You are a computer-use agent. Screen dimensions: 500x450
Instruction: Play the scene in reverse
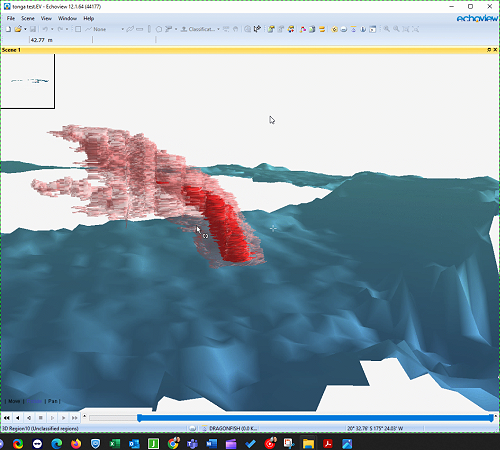point(18,418)
